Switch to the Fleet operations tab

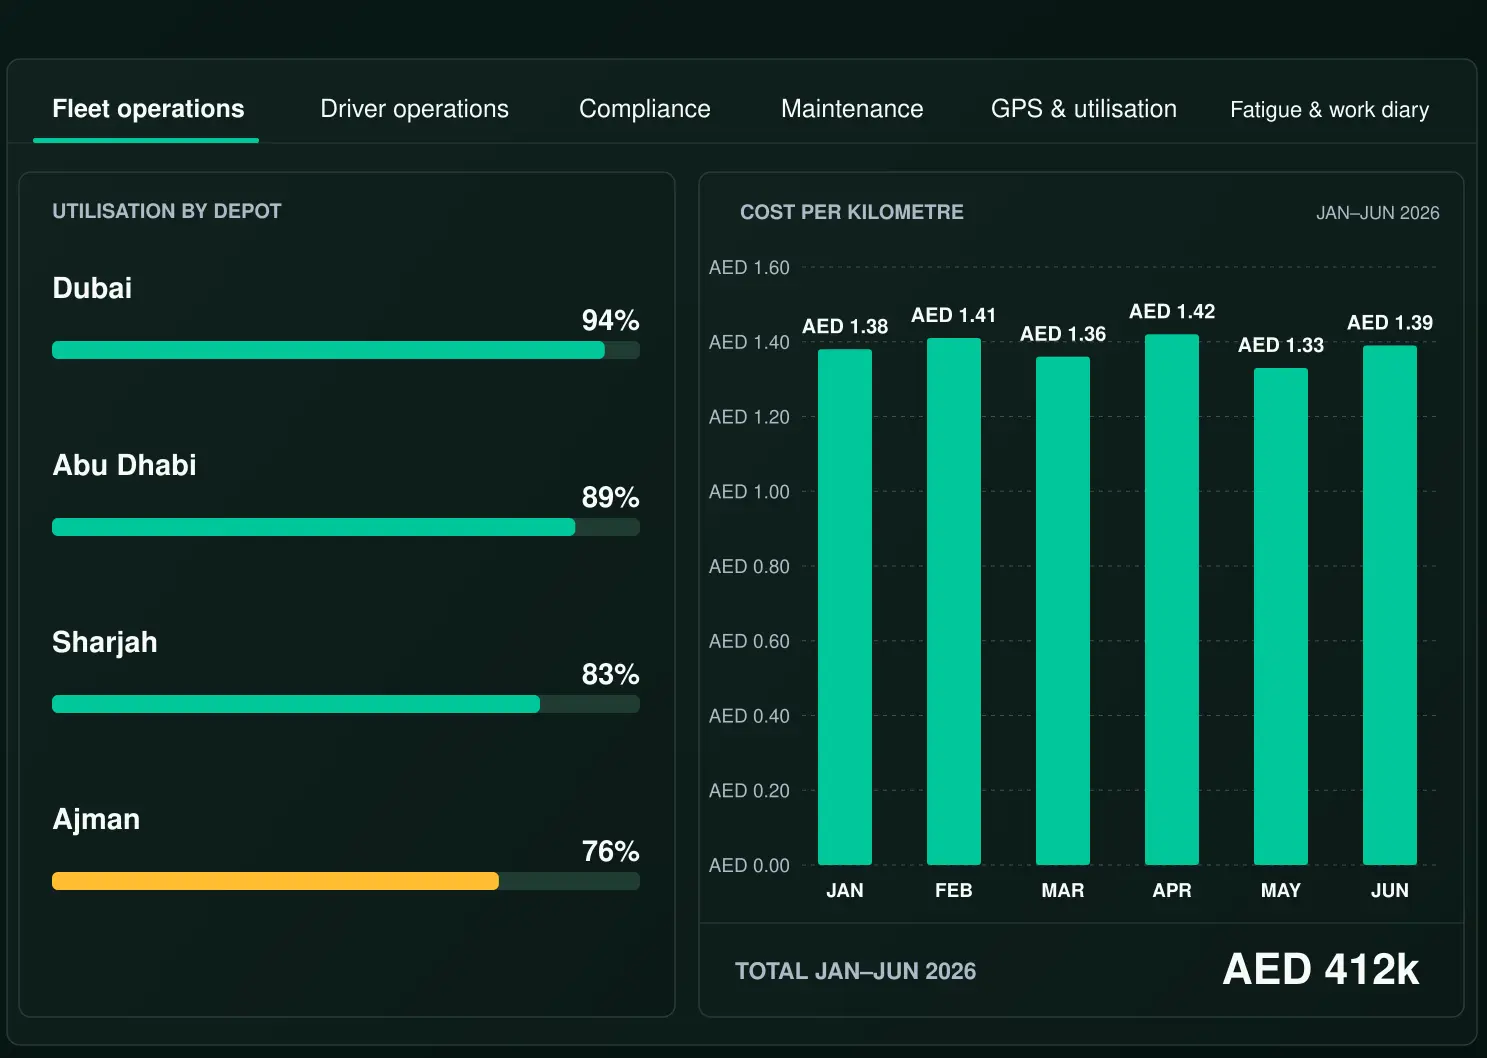pyautogui.click(x=147, y=109)
